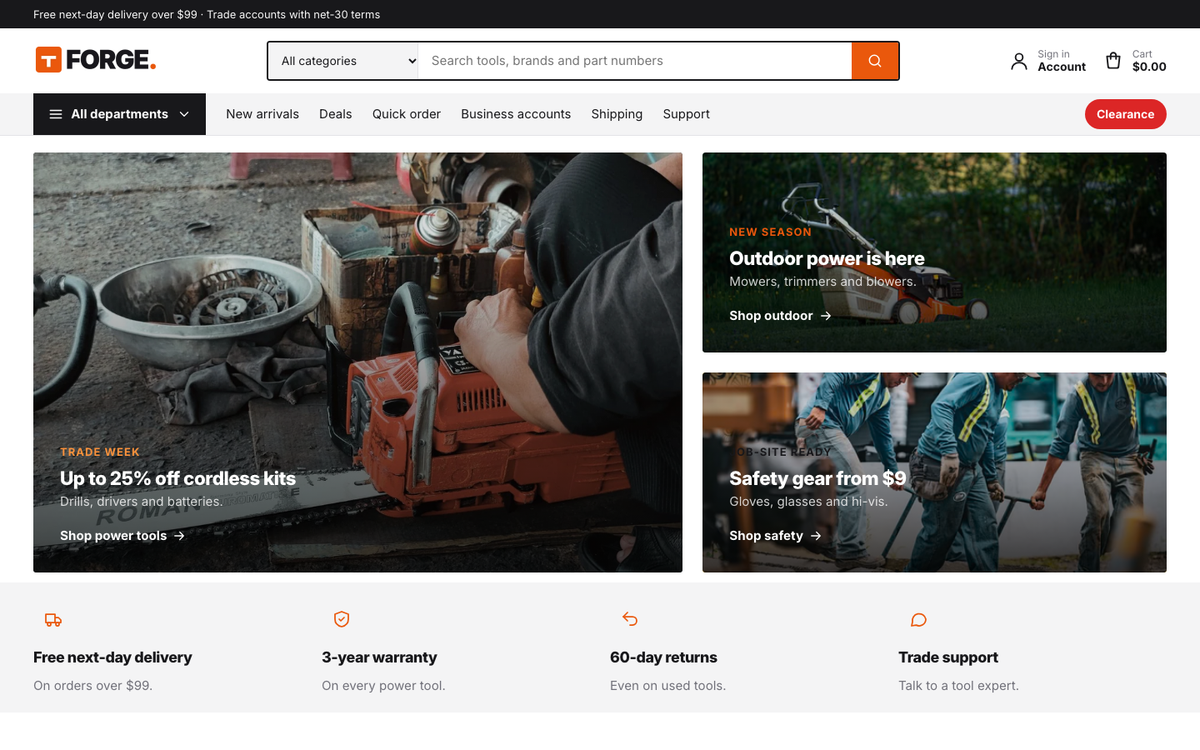Viewport: 1200px width, 750px height.
Task: Click arrow beside Shop outdoor
Action: (x=826, y=316)
